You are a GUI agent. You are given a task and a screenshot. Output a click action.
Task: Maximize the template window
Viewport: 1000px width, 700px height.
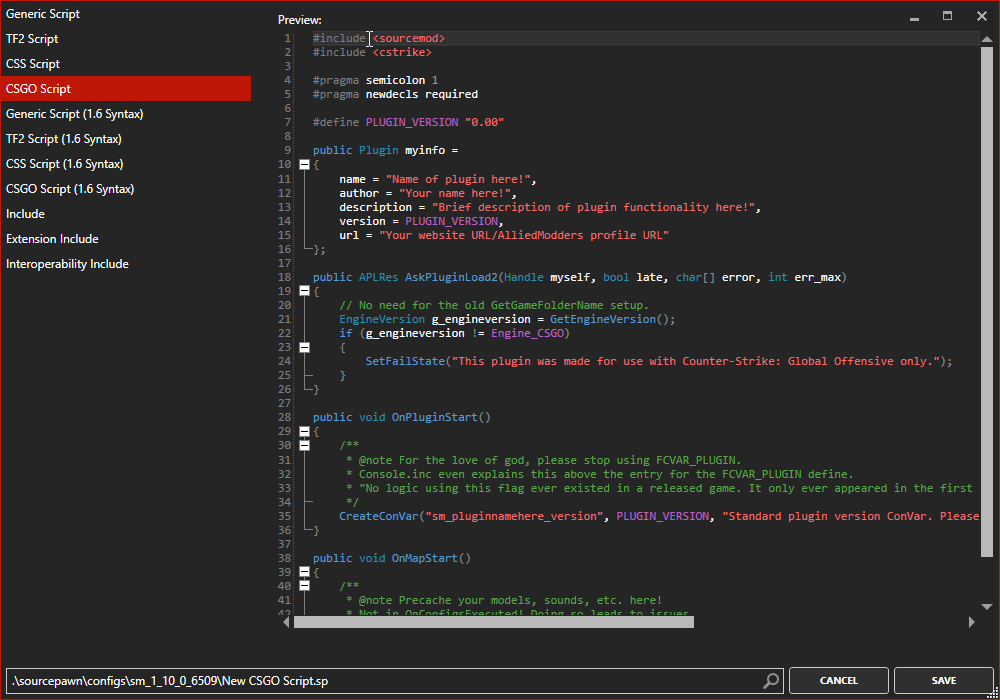point(948,16)
